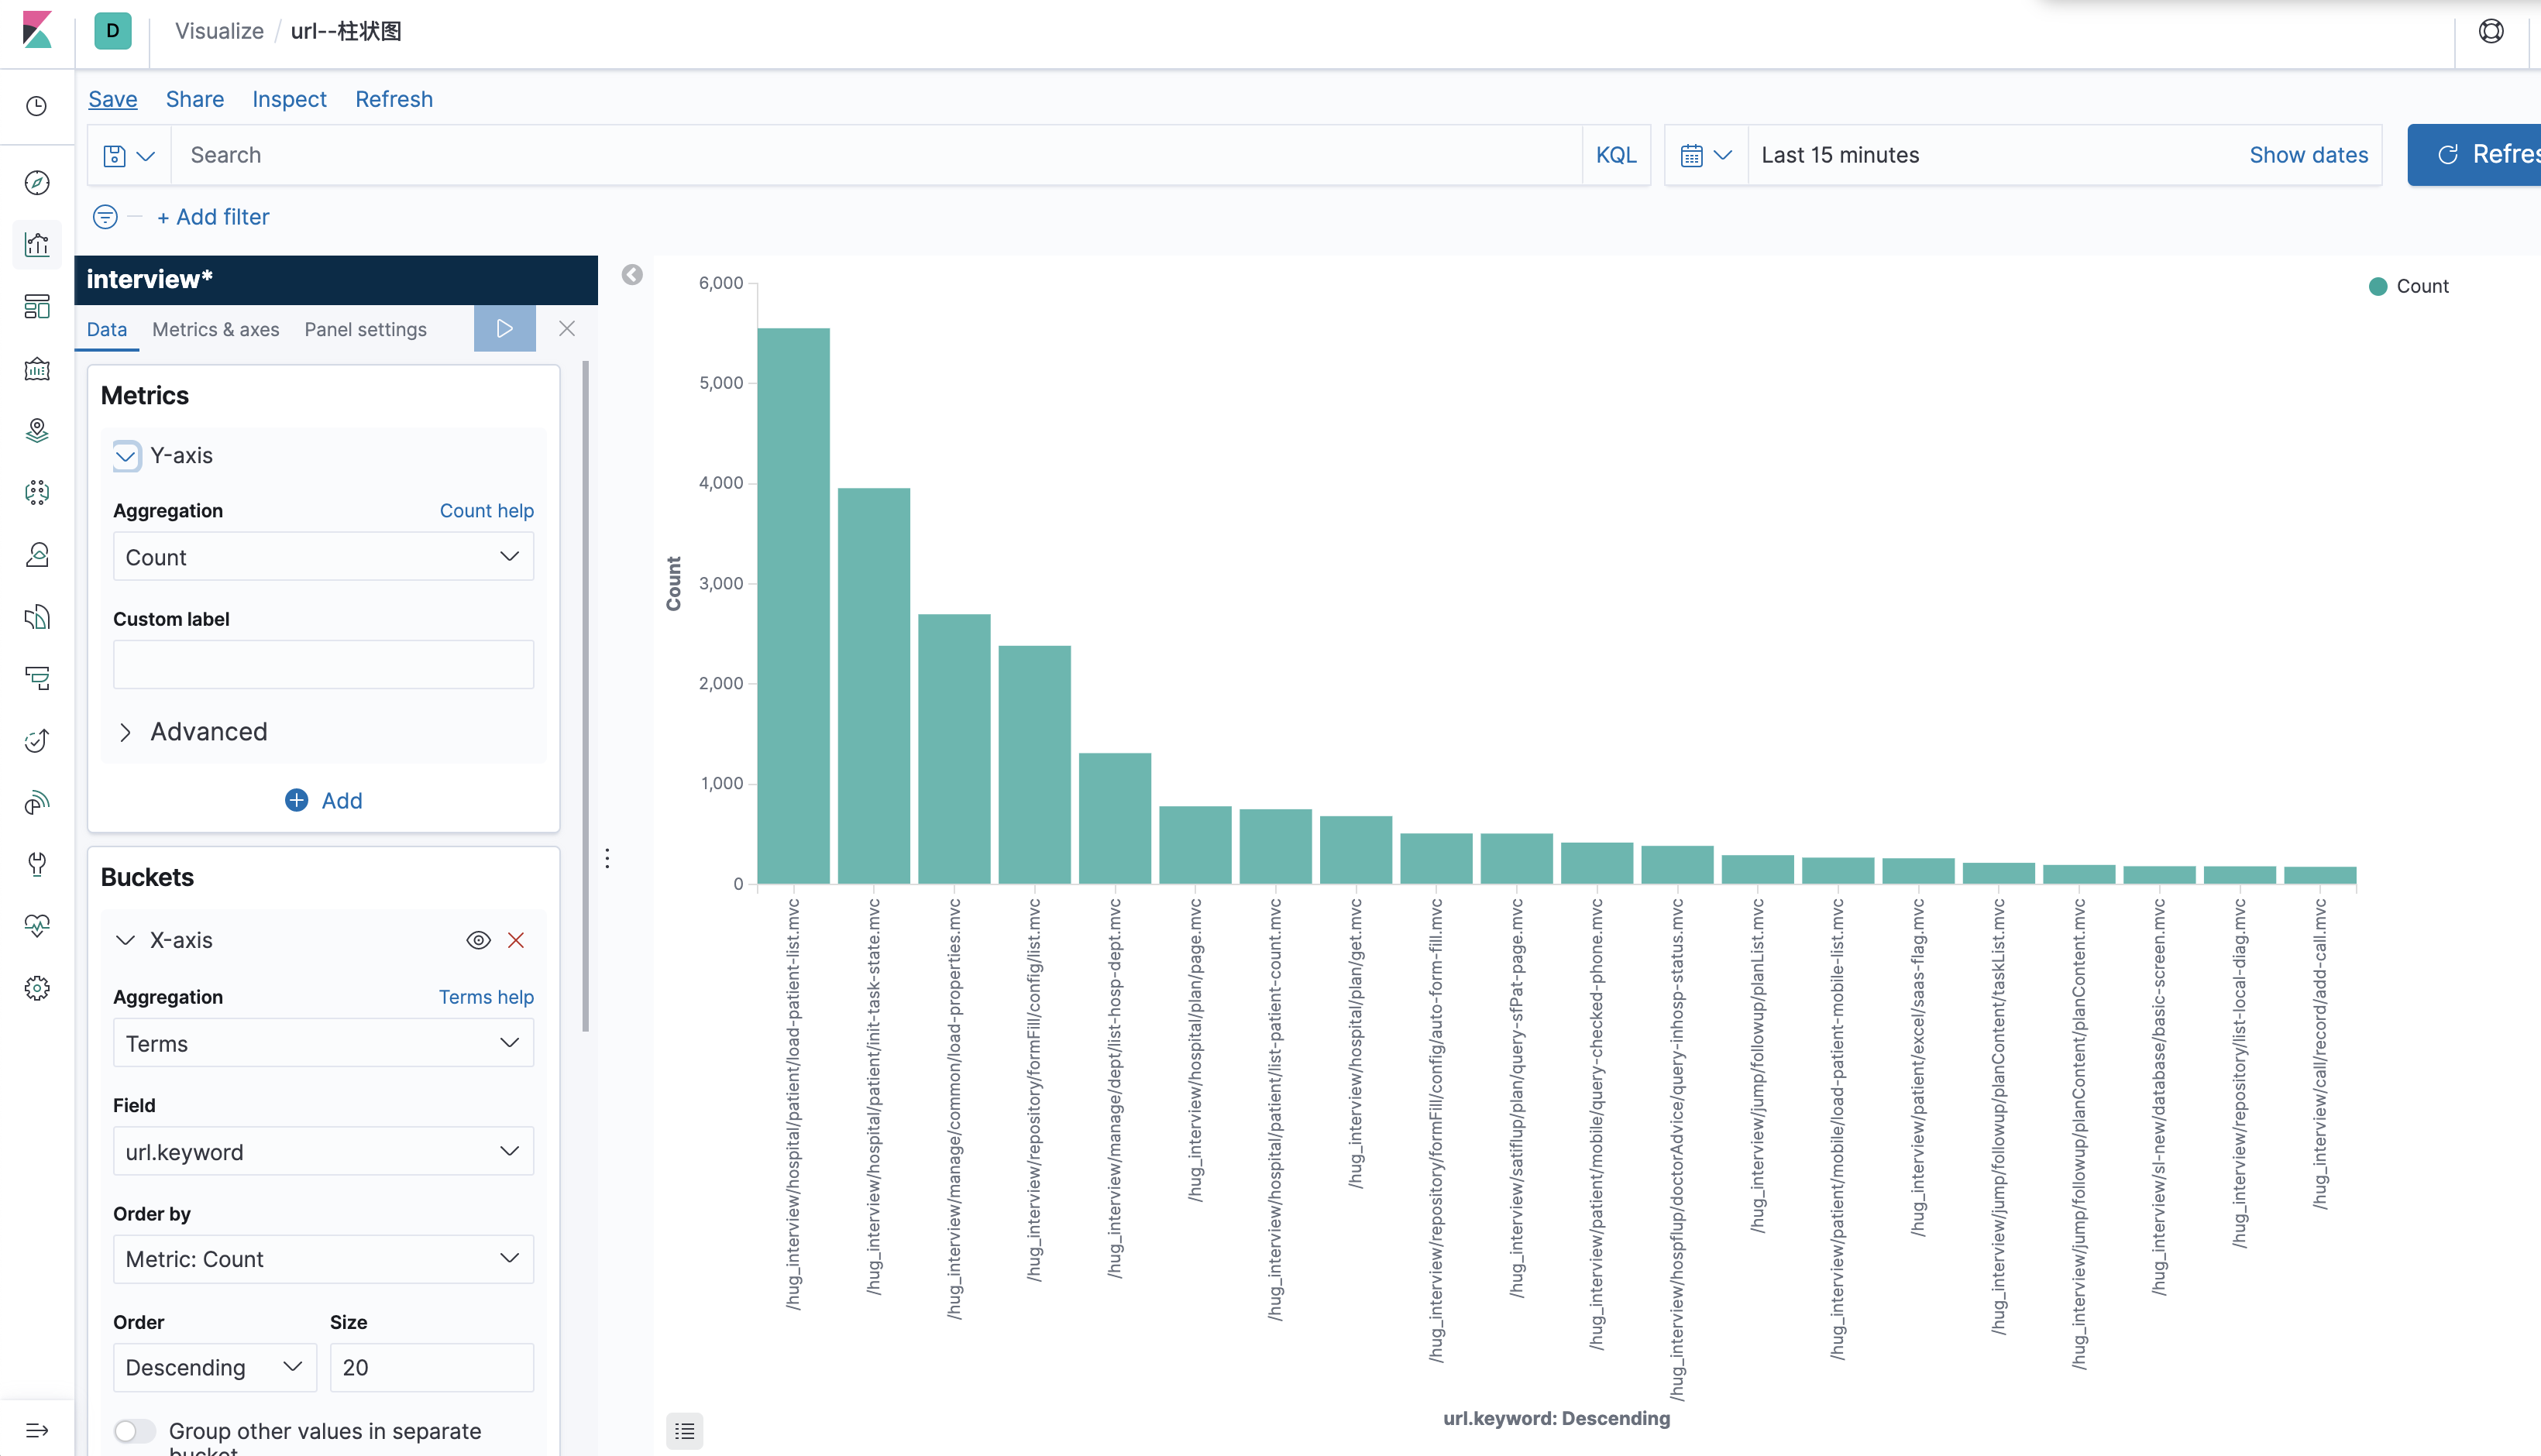Click the Search query input
2541x1456 pixels.
[x=876, y=155]
